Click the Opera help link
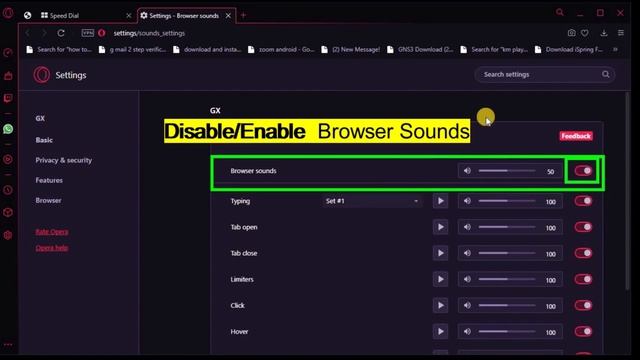The width and height of the screenshot is (640, 360). coord(52,248)
